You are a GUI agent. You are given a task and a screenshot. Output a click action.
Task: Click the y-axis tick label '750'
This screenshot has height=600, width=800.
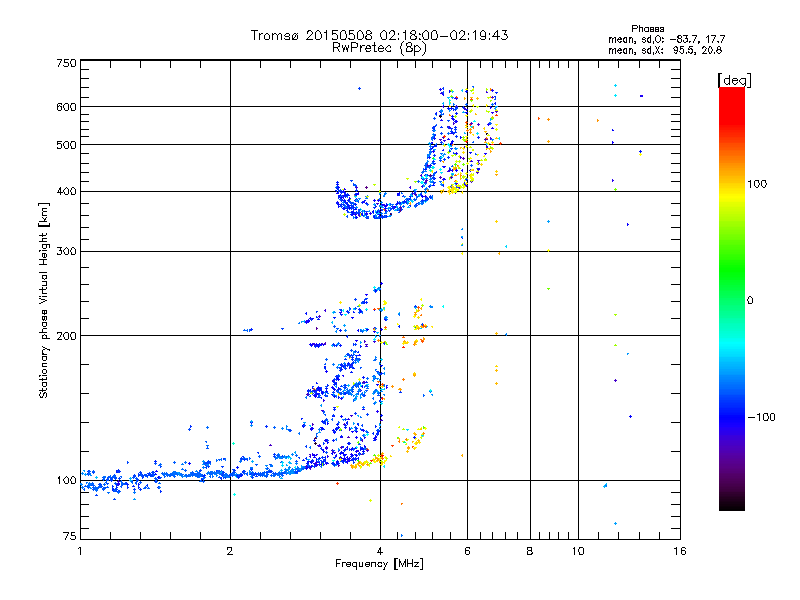pos(66,63)
